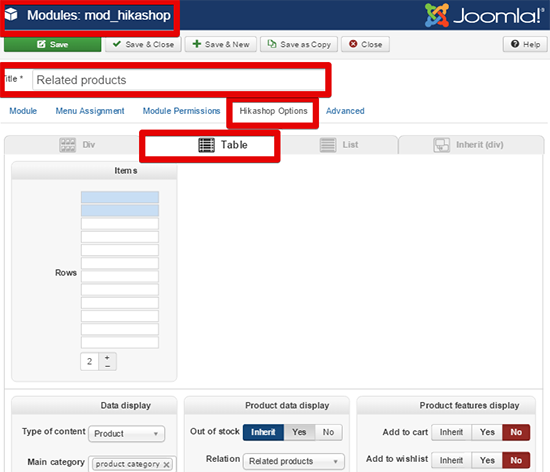Set Out of stock to Yes
Screen dimensions: 550x472
point(299,432)
